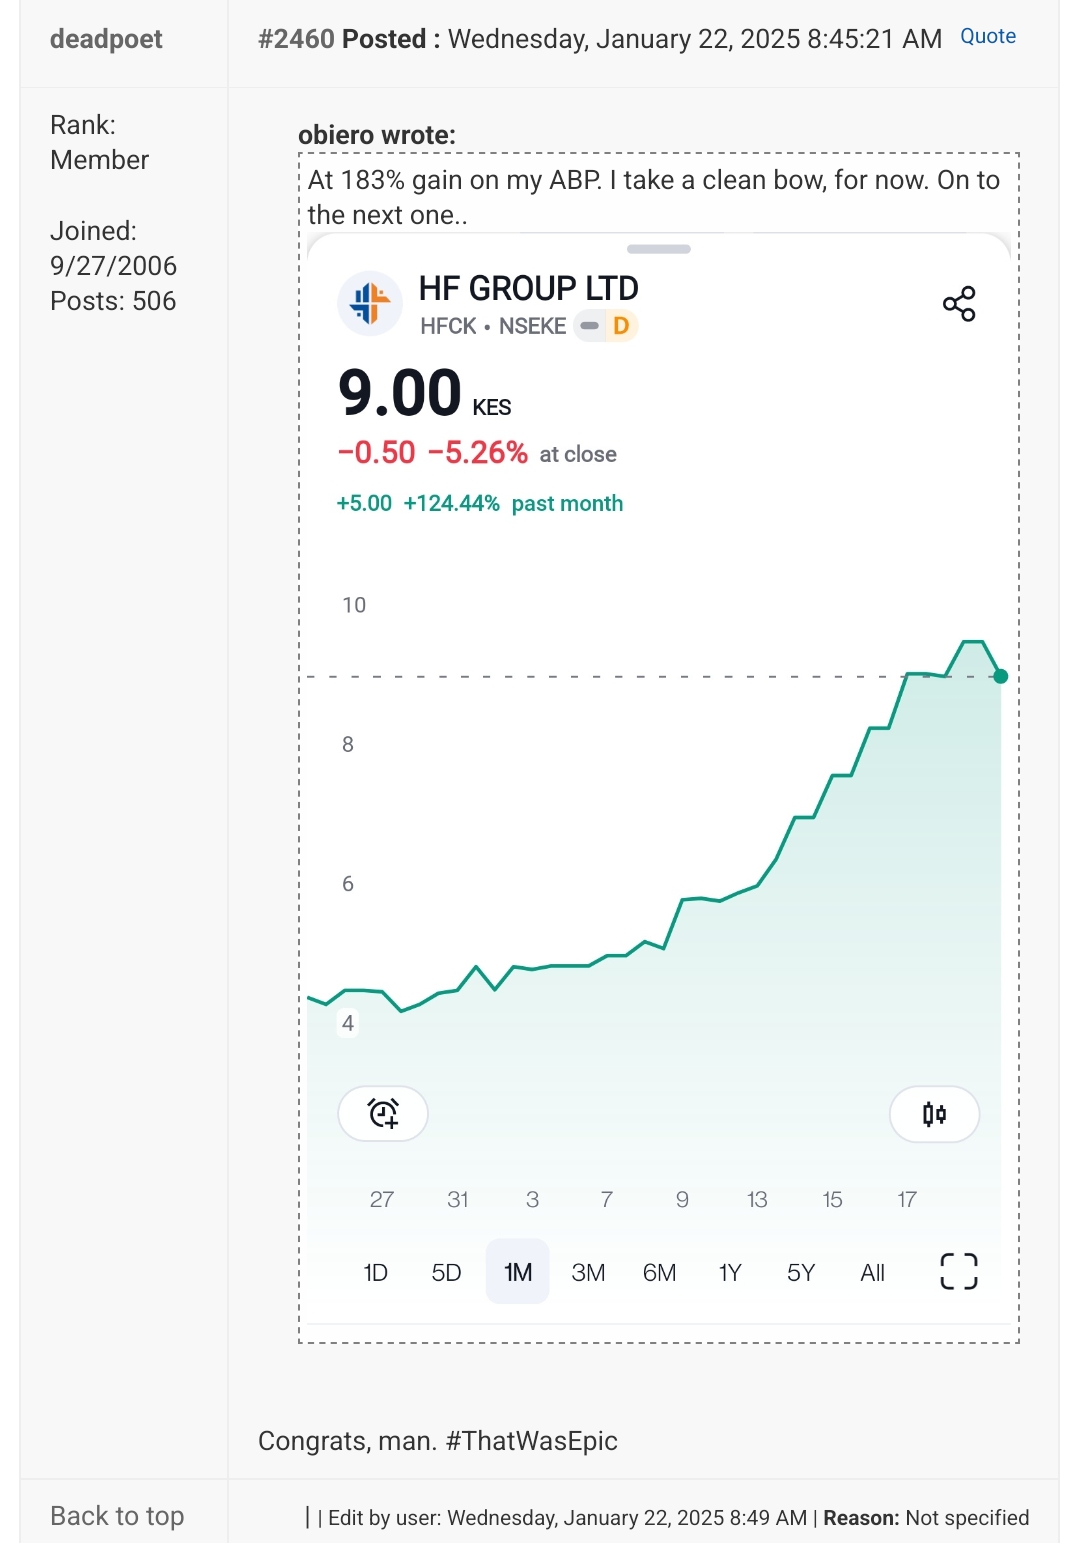Viewport: 1080px width, 1543px height.
Task: Switch chart to 6M range
Action: click(x=659, y=1272)
